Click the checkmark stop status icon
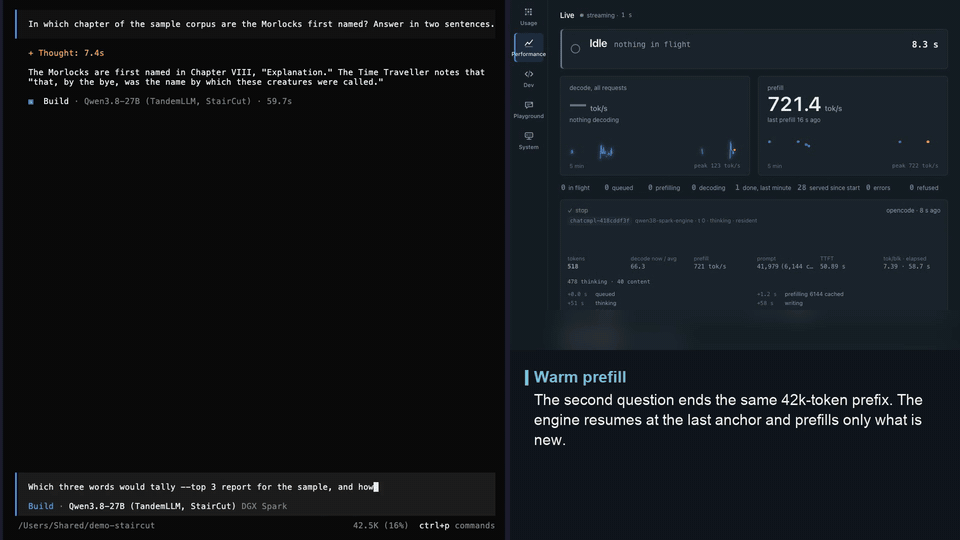The height and width of the screenshot is (540, 960). [x=570, y=211]
